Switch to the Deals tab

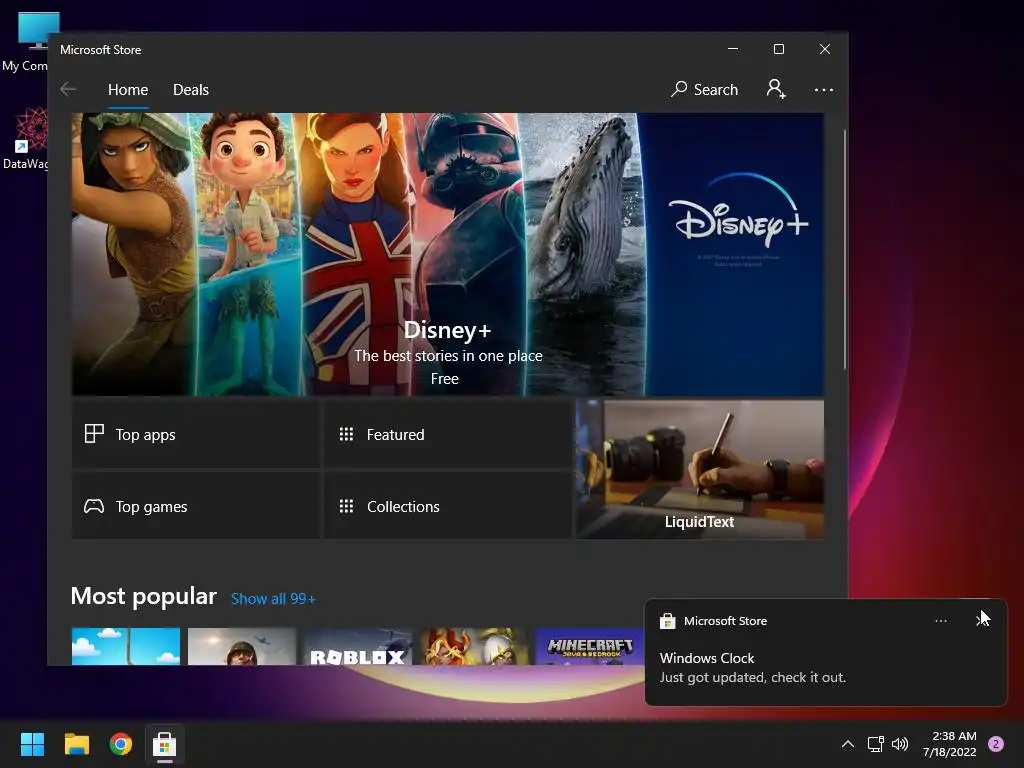click(191, 89)
